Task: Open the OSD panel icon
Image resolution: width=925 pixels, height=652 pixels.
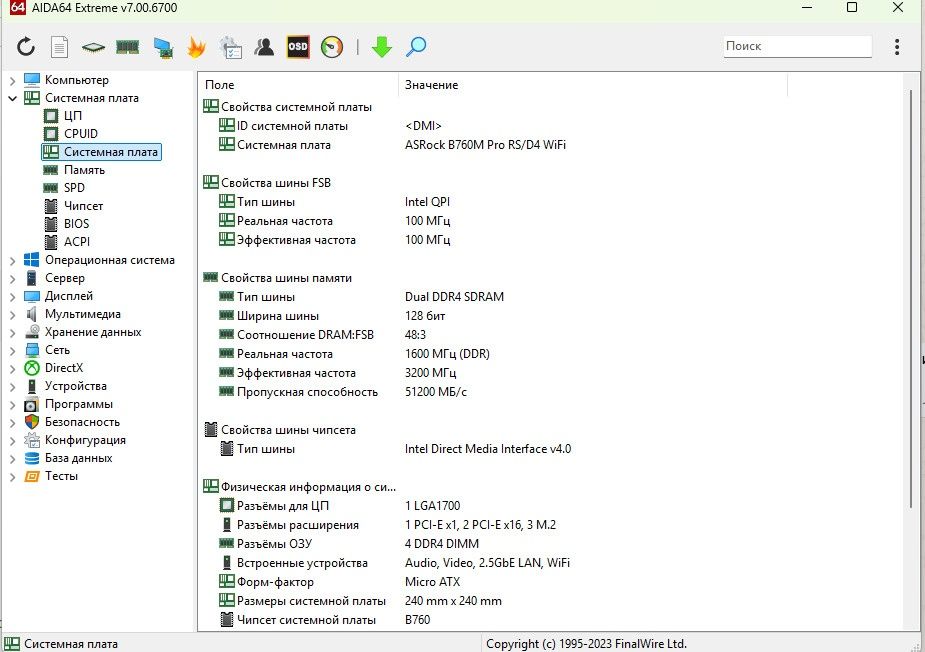Action: point(298,47)
